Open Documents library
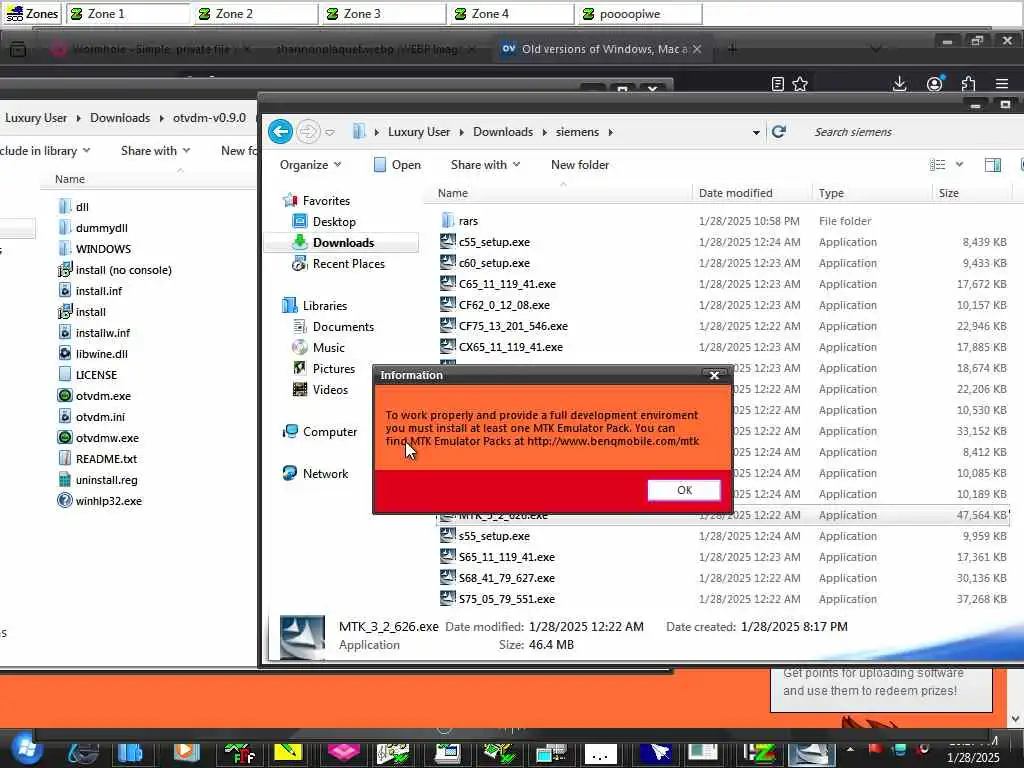Screen dimensions: 1024x768 point(343,327)
